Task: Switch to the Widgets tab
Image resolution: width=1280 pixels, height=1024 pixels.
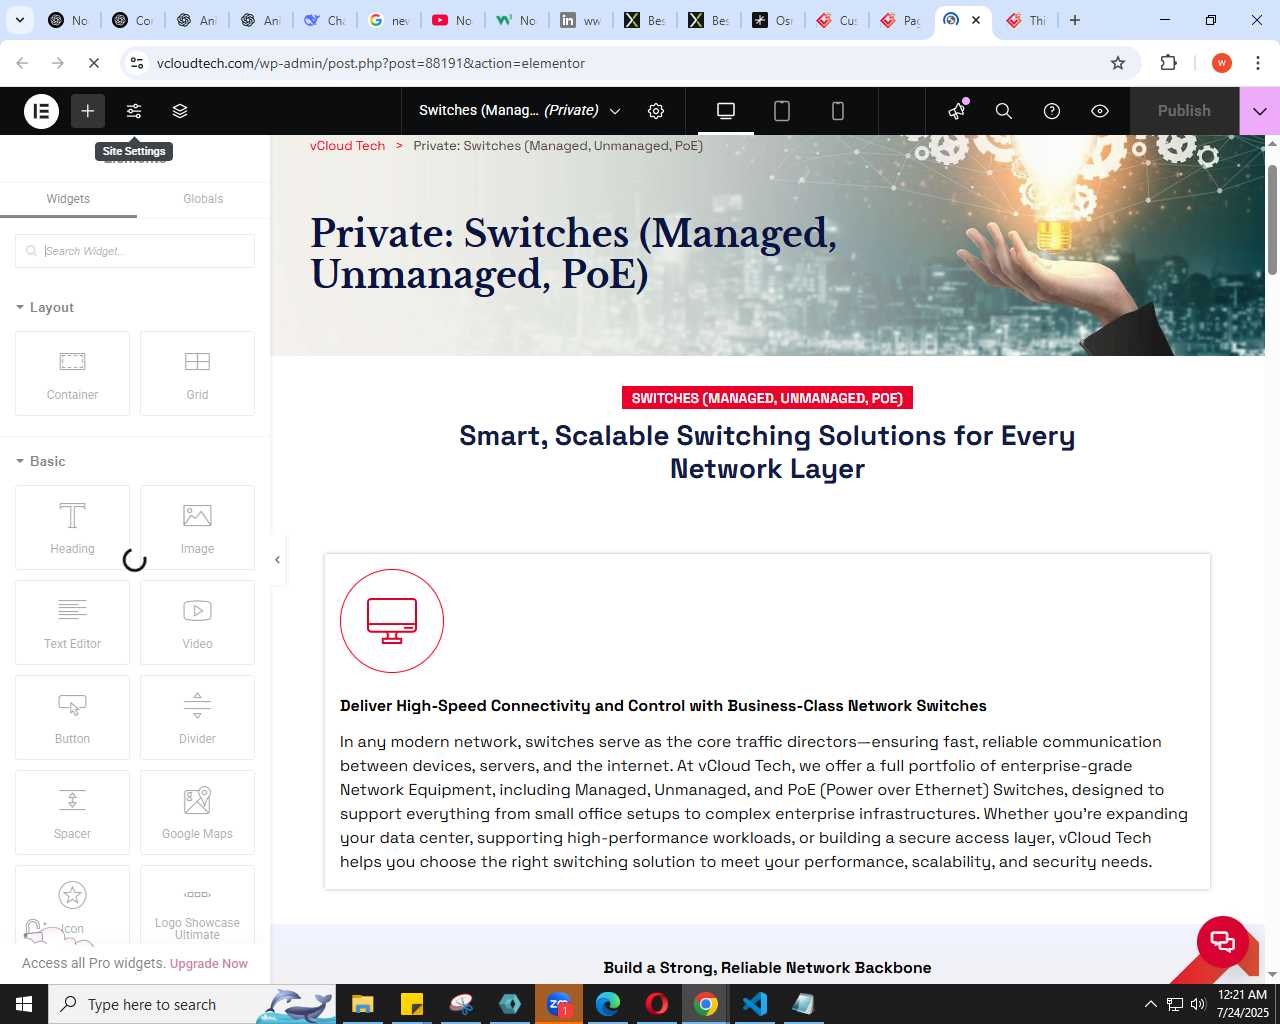Action: point(68,199)
